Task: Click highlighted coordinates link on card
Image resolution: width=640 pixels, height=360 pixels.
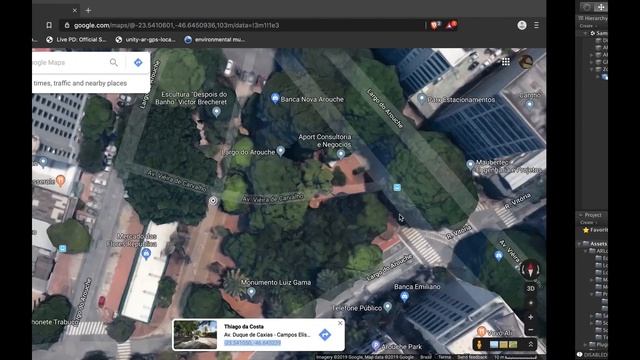Action: 252,343
